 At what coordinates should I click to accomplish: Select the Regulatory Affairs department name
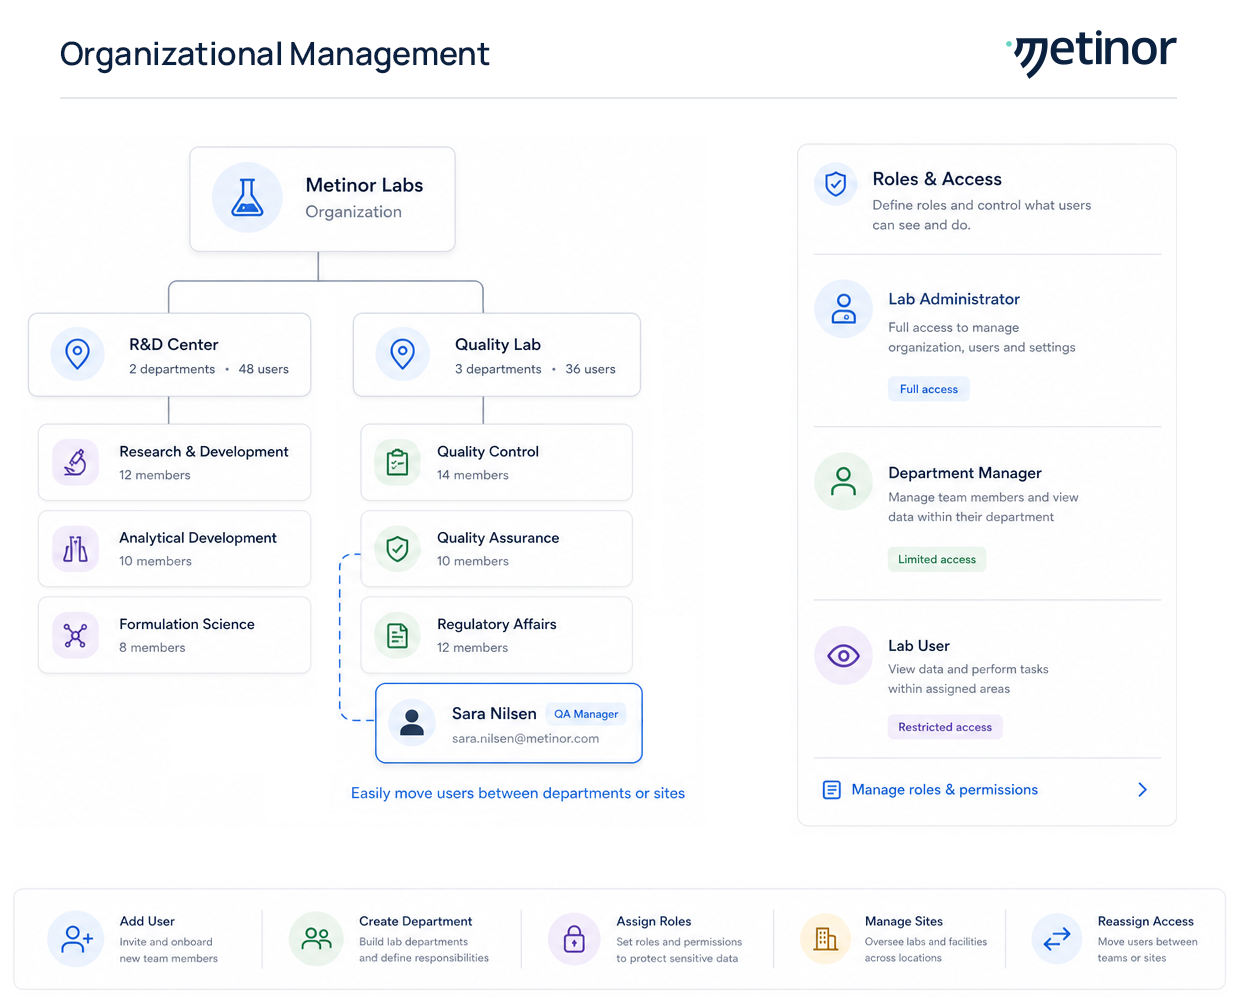[497, 624]
